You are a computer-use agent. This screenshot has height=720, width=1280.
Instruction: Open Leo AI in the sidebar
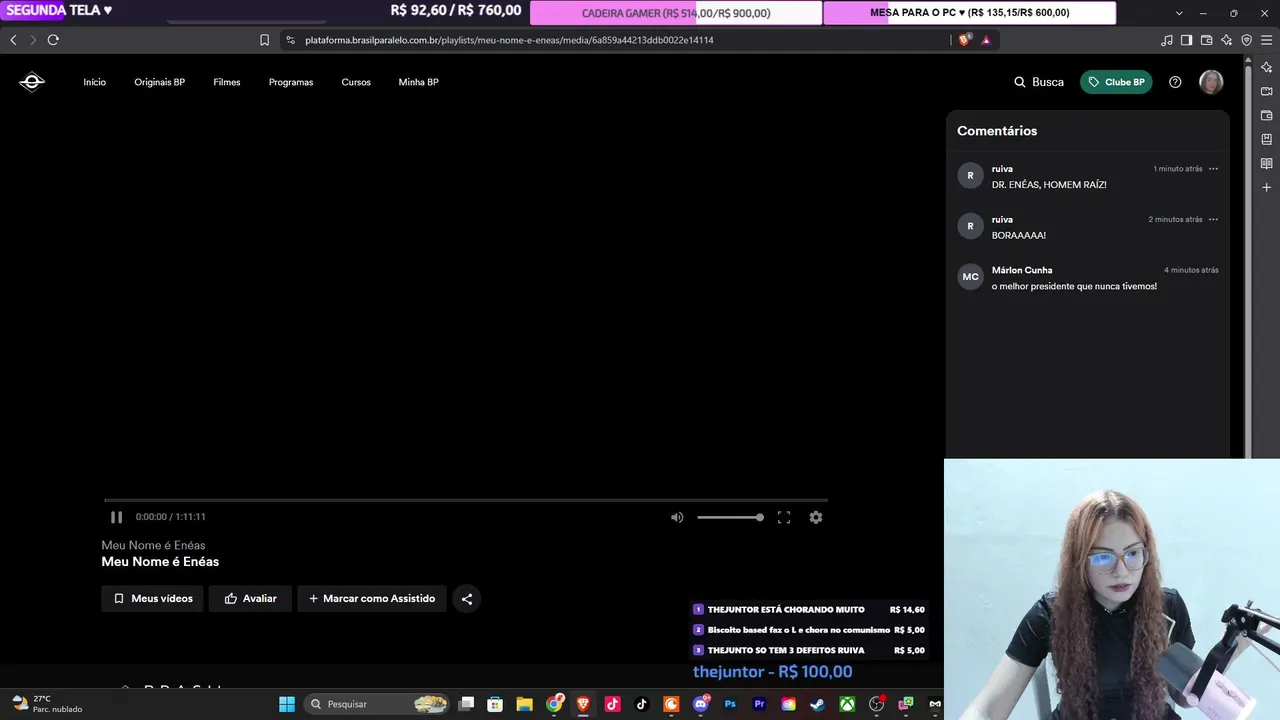click(x=1266, y=67)
